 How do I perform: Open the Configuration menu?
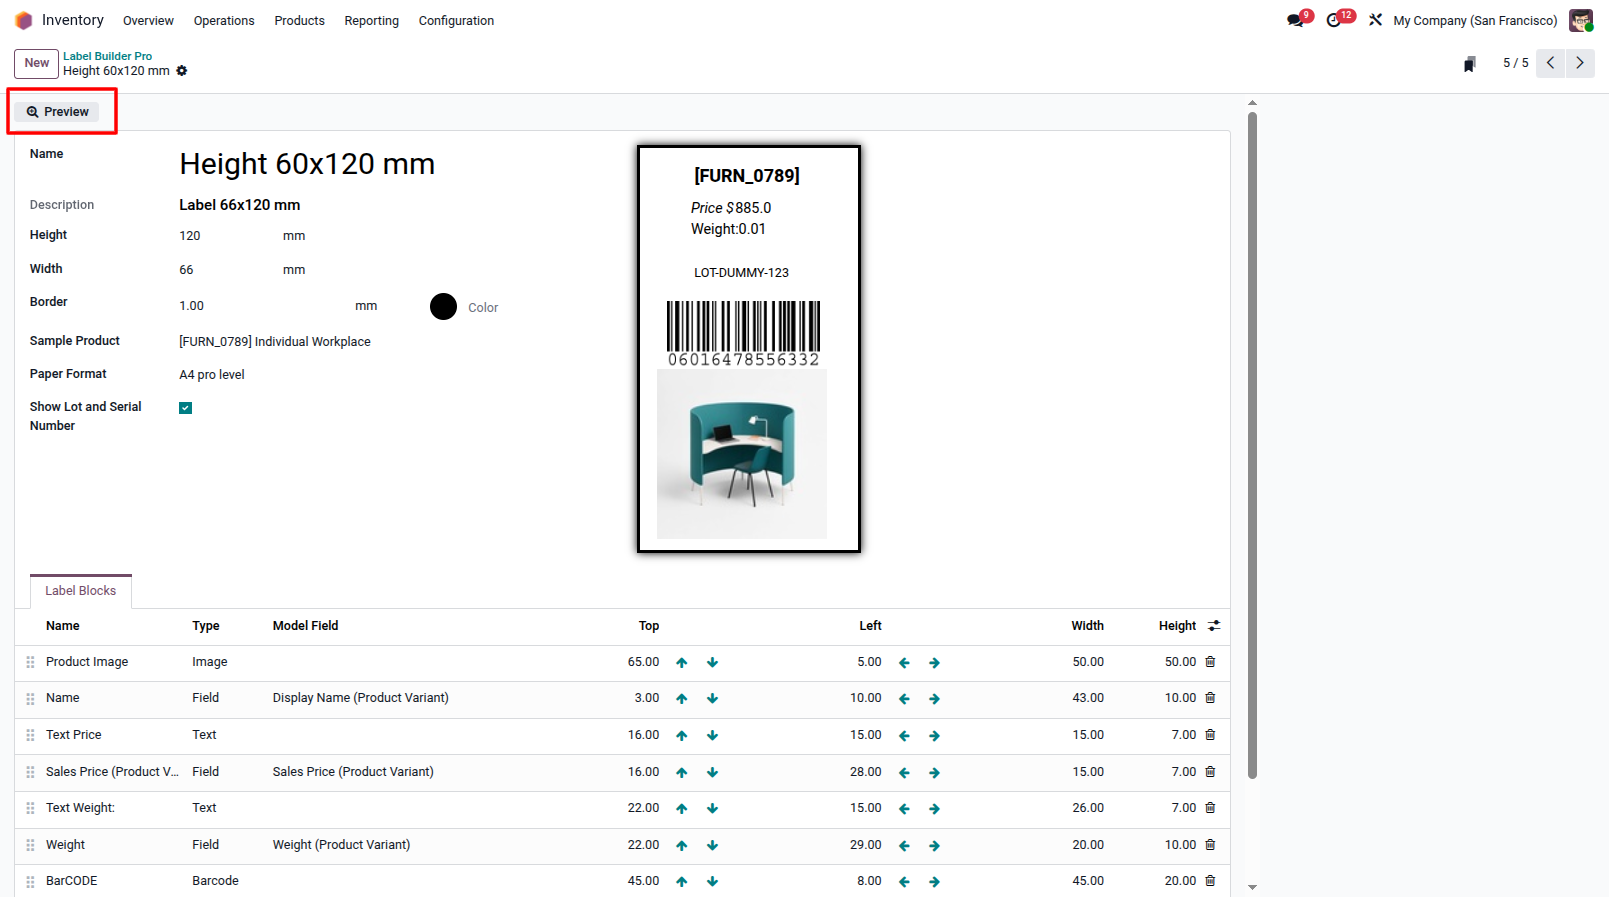point(456,20)
